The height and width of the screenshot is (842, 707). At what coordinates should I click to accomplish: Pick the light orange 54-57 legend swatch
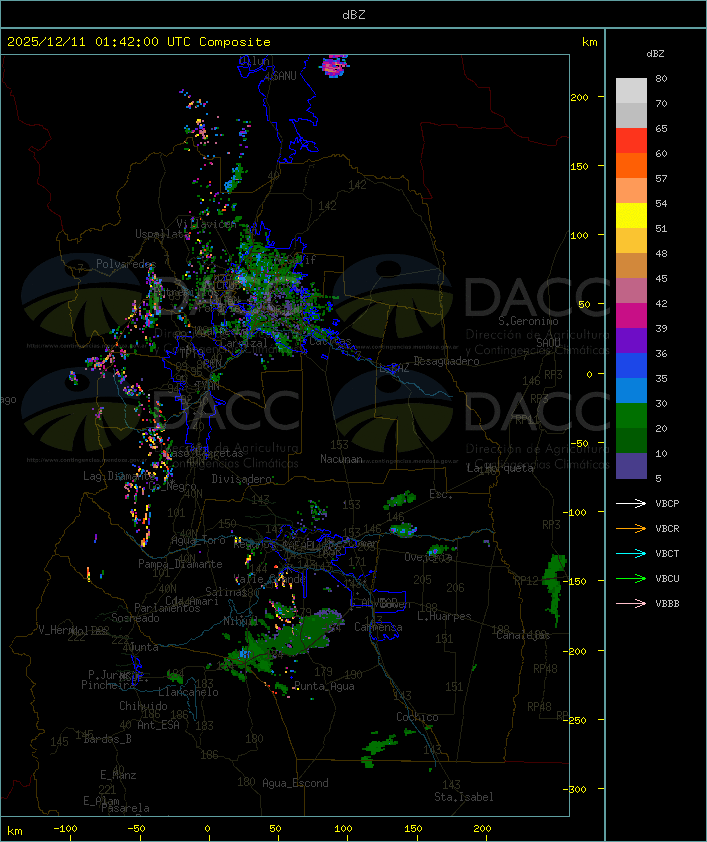pyautogui.click(x=631, y=190)
